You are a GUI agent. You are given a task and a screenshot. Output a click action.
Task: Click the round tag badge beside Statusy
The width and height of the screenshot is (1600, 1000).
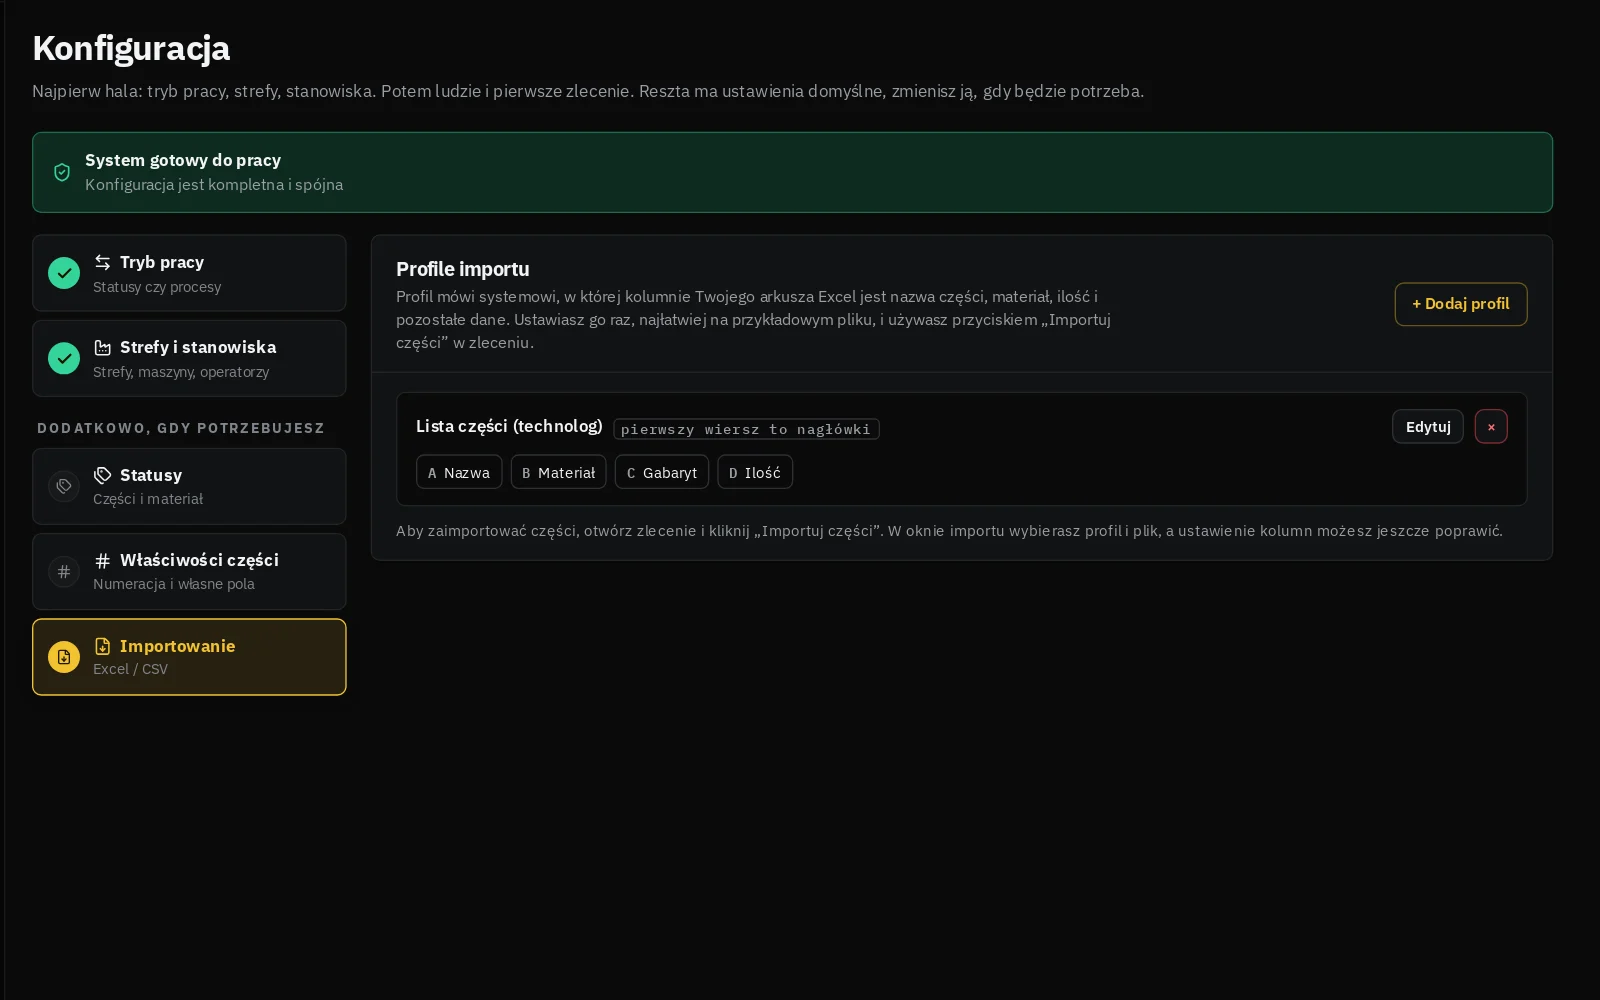64,486
